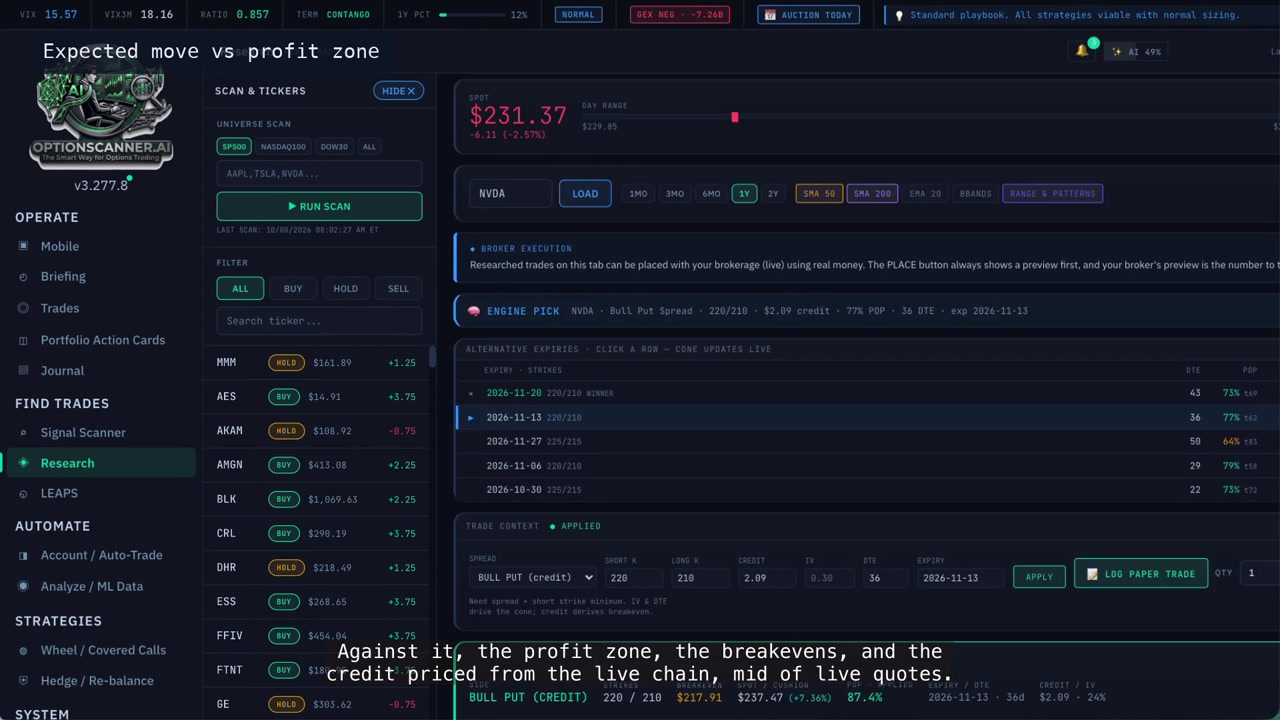
Task: Click the APPLY trade context button
Action: (x=1039, y=577)
